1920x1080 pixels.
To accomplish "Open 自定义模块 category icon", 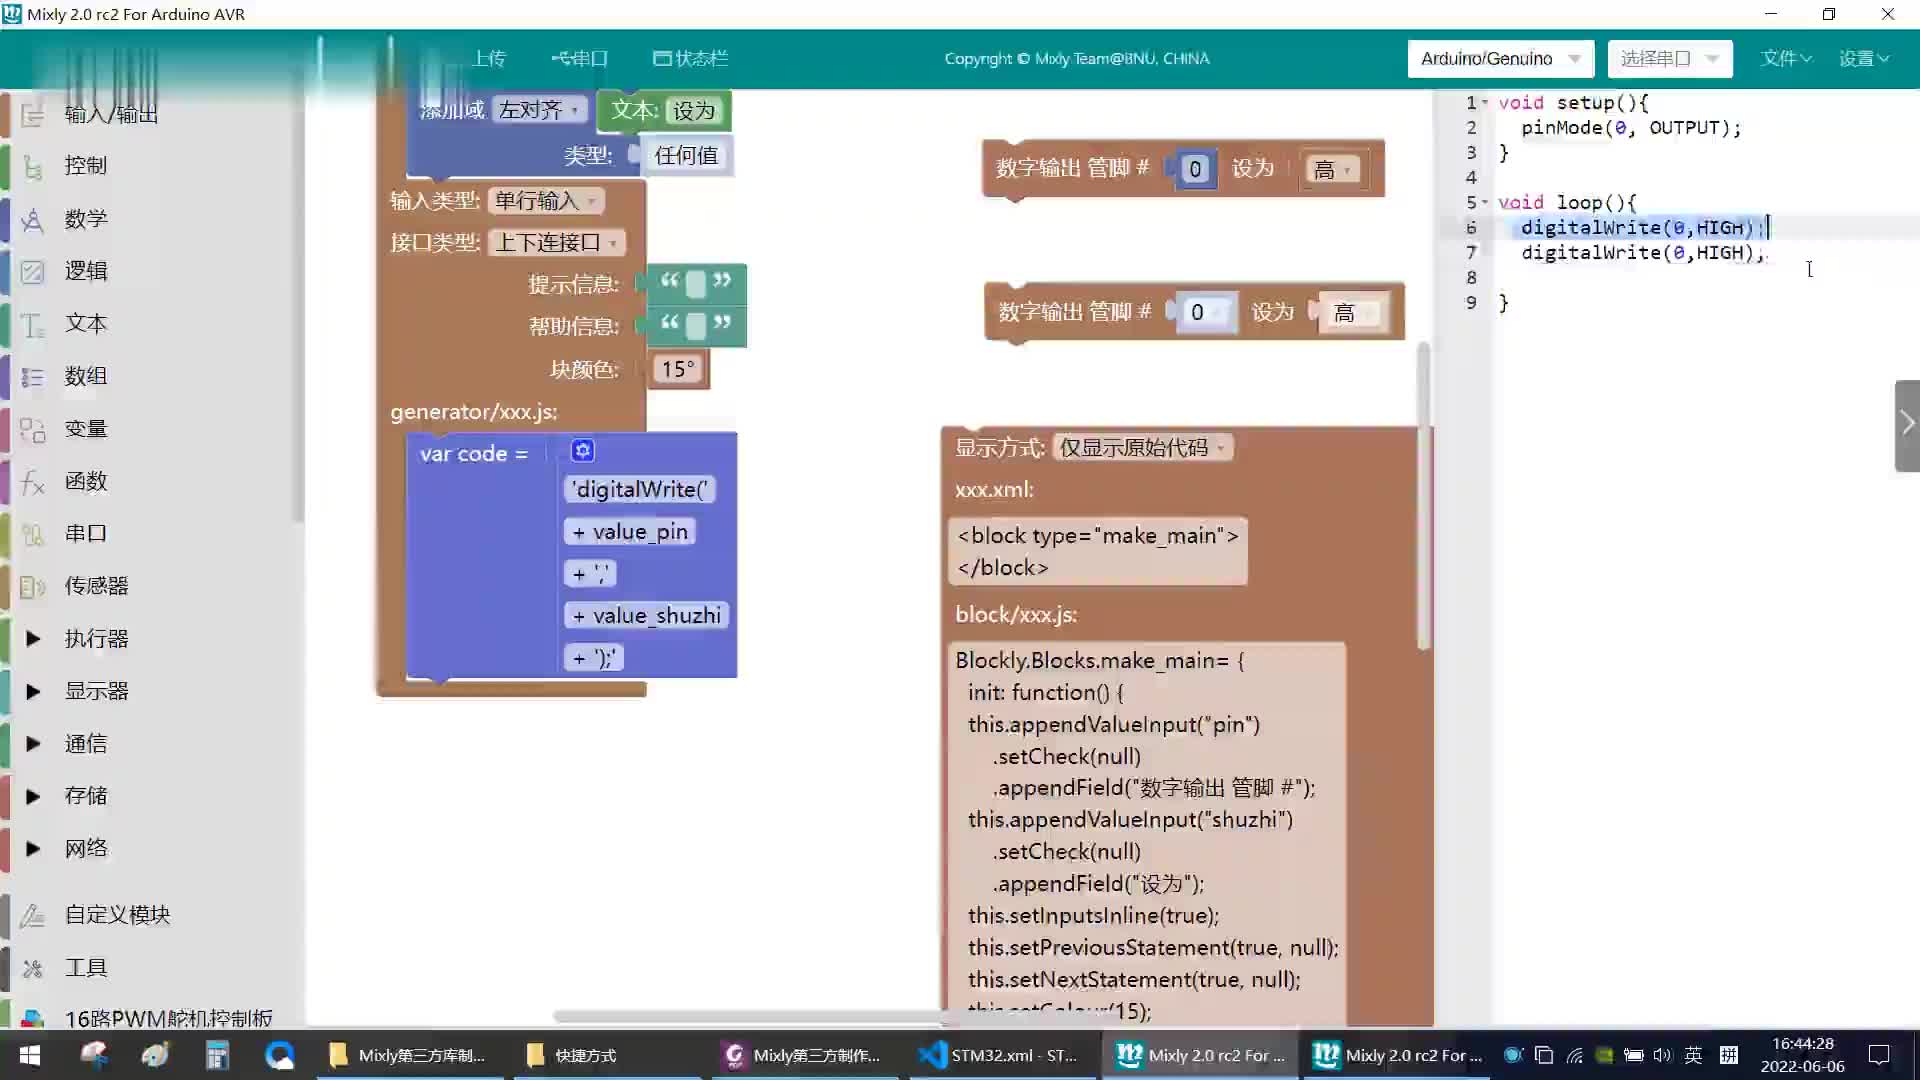I will 32,915.
